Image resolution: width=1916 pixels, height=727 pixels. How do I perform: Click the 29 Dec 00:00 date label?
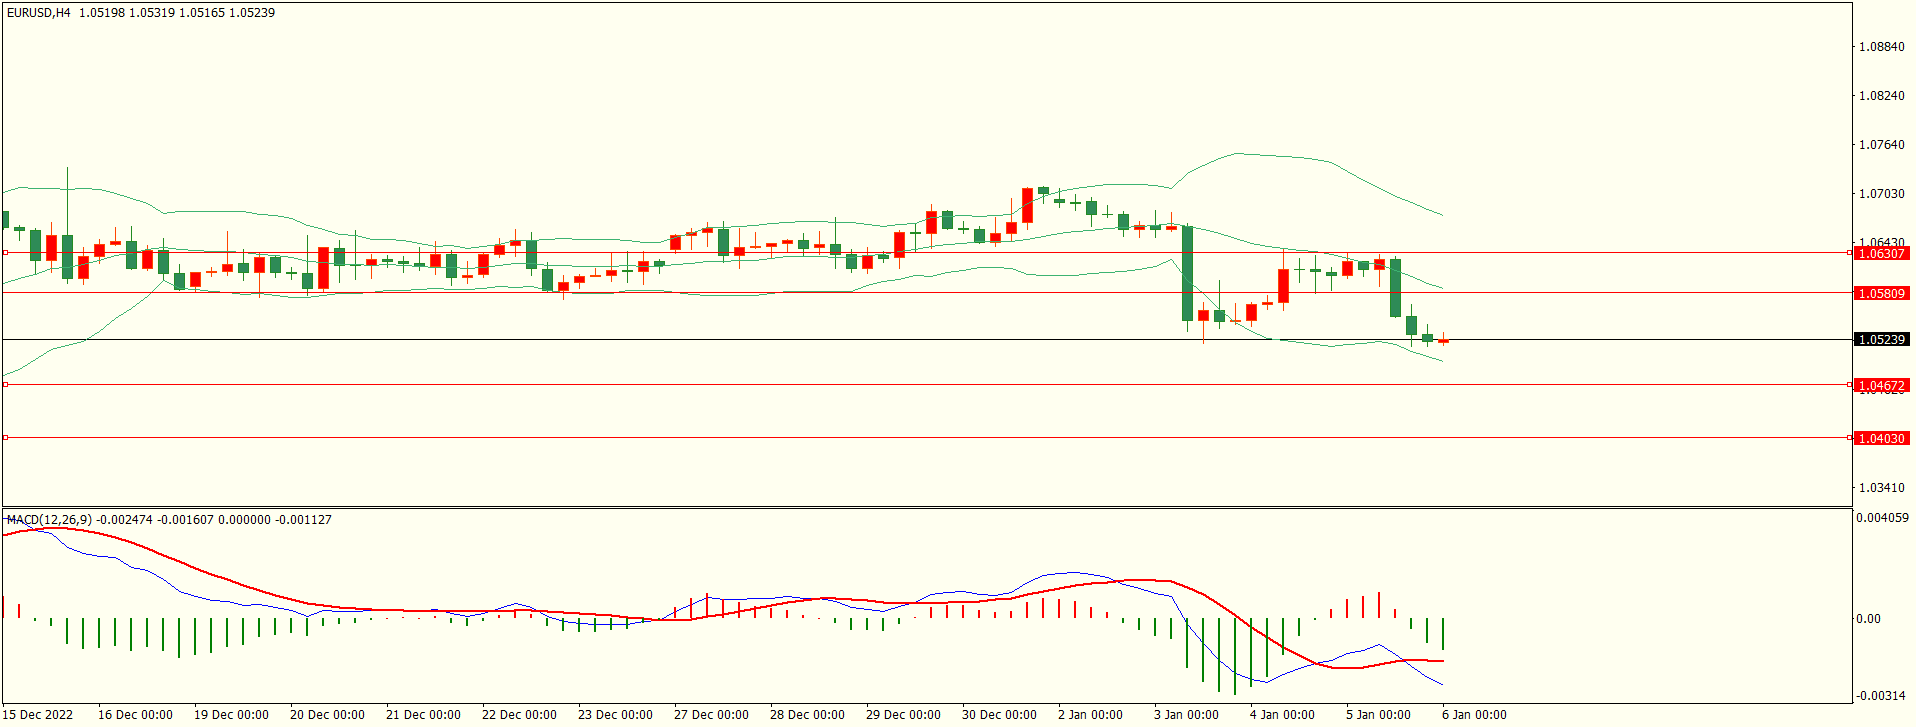[x=903, y=715]
